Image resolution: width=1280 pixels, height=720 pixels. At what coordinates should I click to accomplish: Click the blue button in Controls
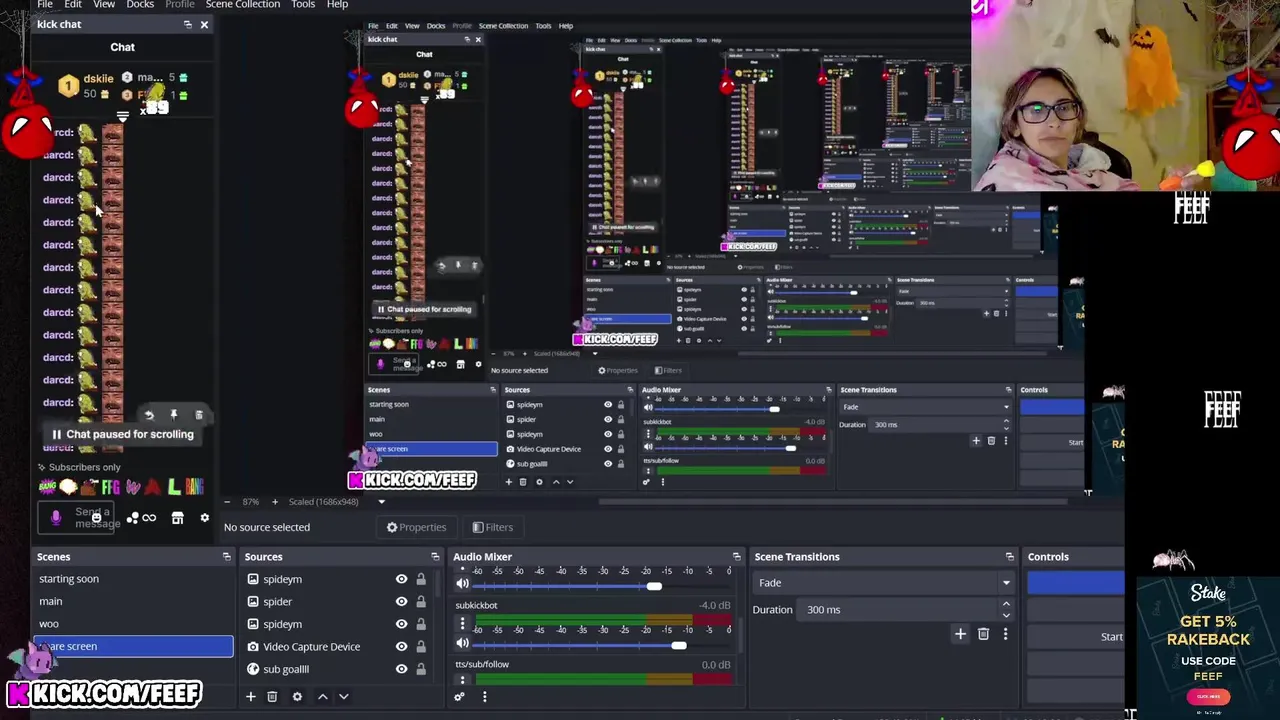1076,583
